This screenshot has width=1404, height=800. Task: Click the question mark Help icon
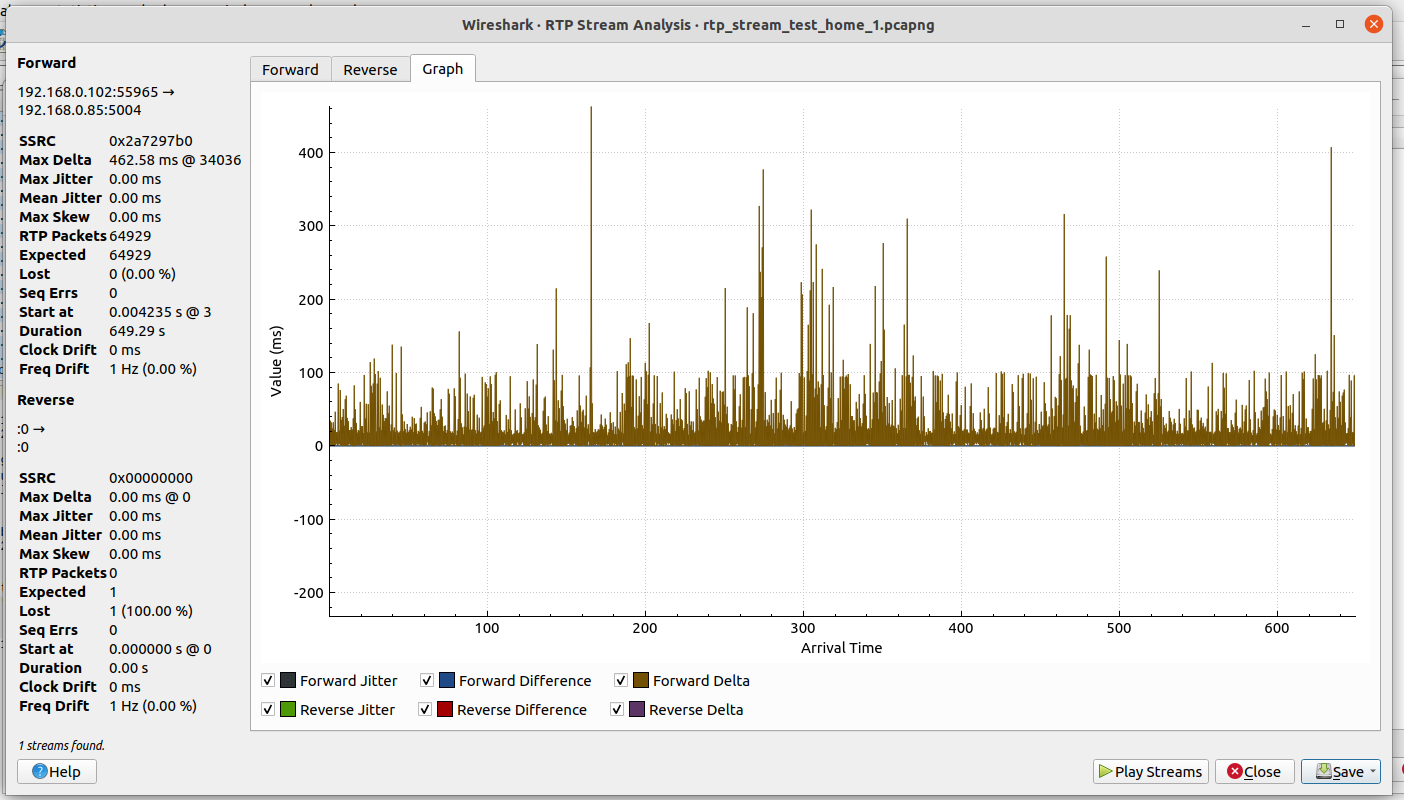40,772
